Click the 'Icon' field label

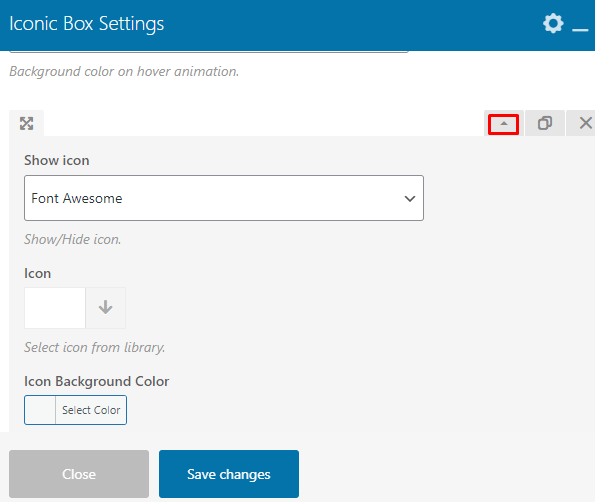point(38,274)
